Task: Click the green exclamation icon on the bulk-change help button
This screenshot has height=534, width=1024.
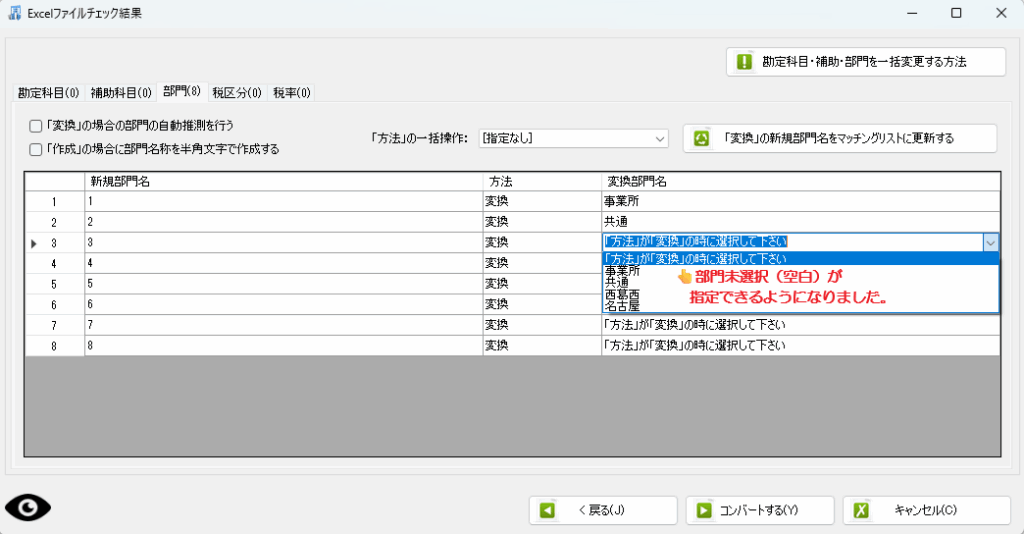Action: click(x=744, y=61)
